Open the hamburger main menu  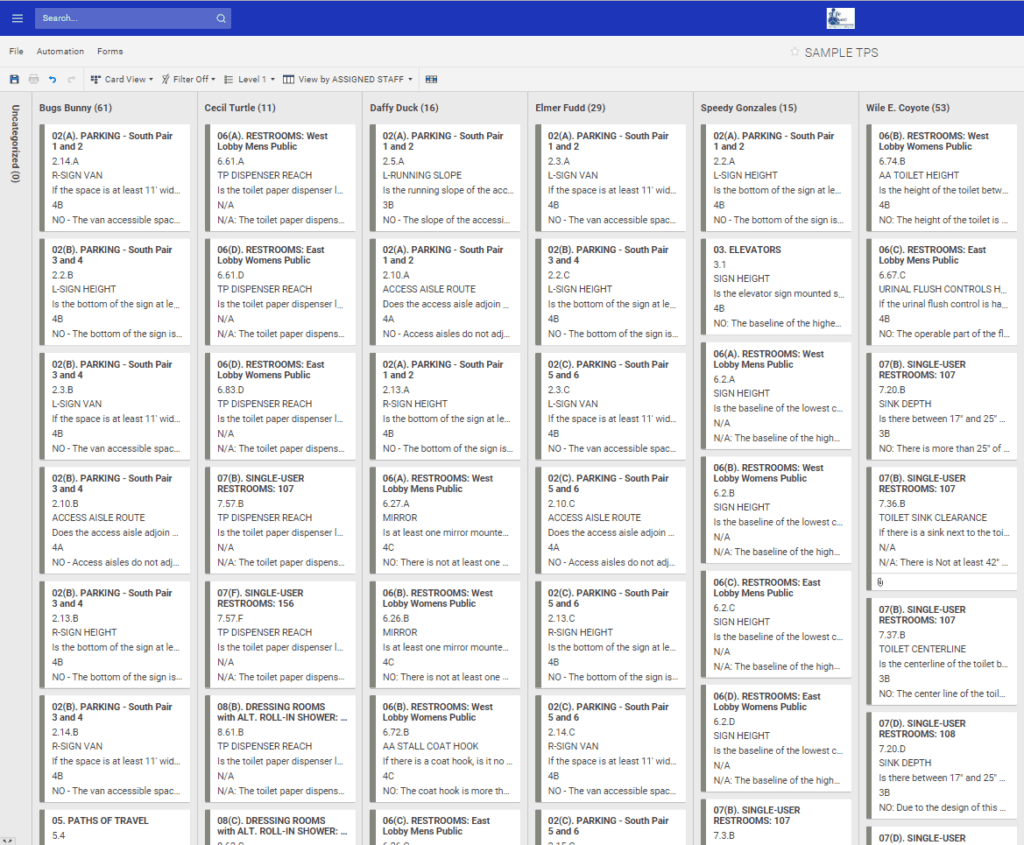[18, 18]
